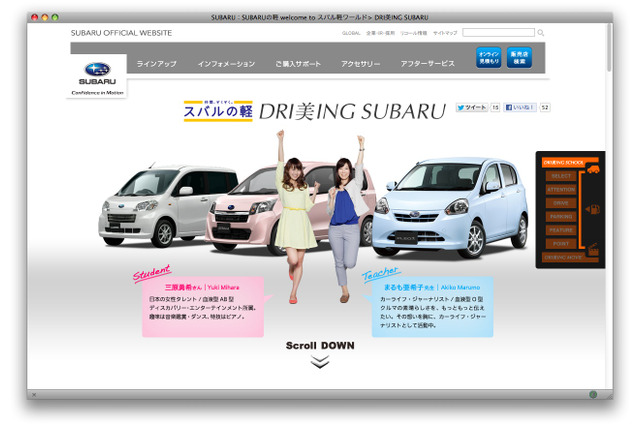Image resolution: width=640 pixels, height=426 pixels.
Task: Click the Twitter ツイート button
Action: (x=471, y=107)
